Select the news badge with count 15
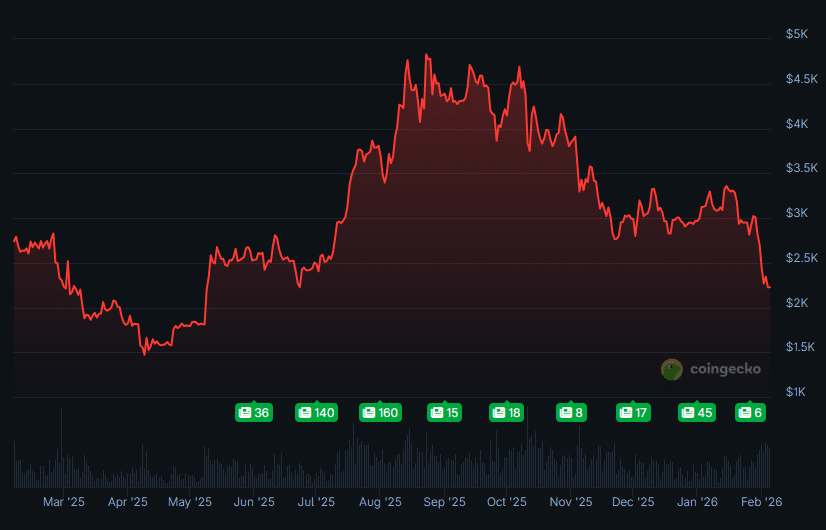The width and height of the screenshot is (826, 530). click(x=444, y=412)
